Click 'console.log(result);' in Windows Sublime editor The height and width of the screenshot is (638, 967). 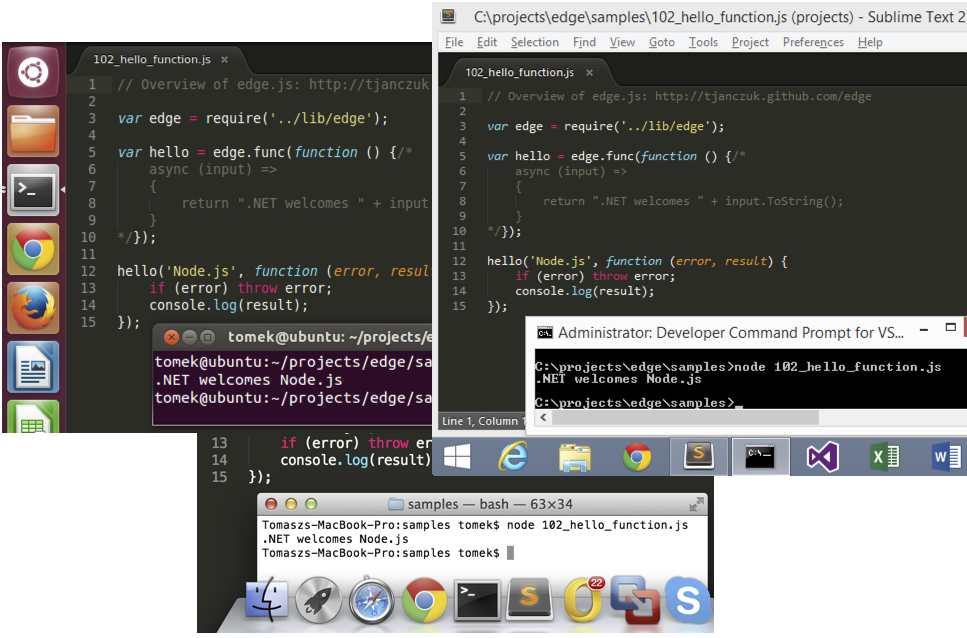tap(585, 291)
